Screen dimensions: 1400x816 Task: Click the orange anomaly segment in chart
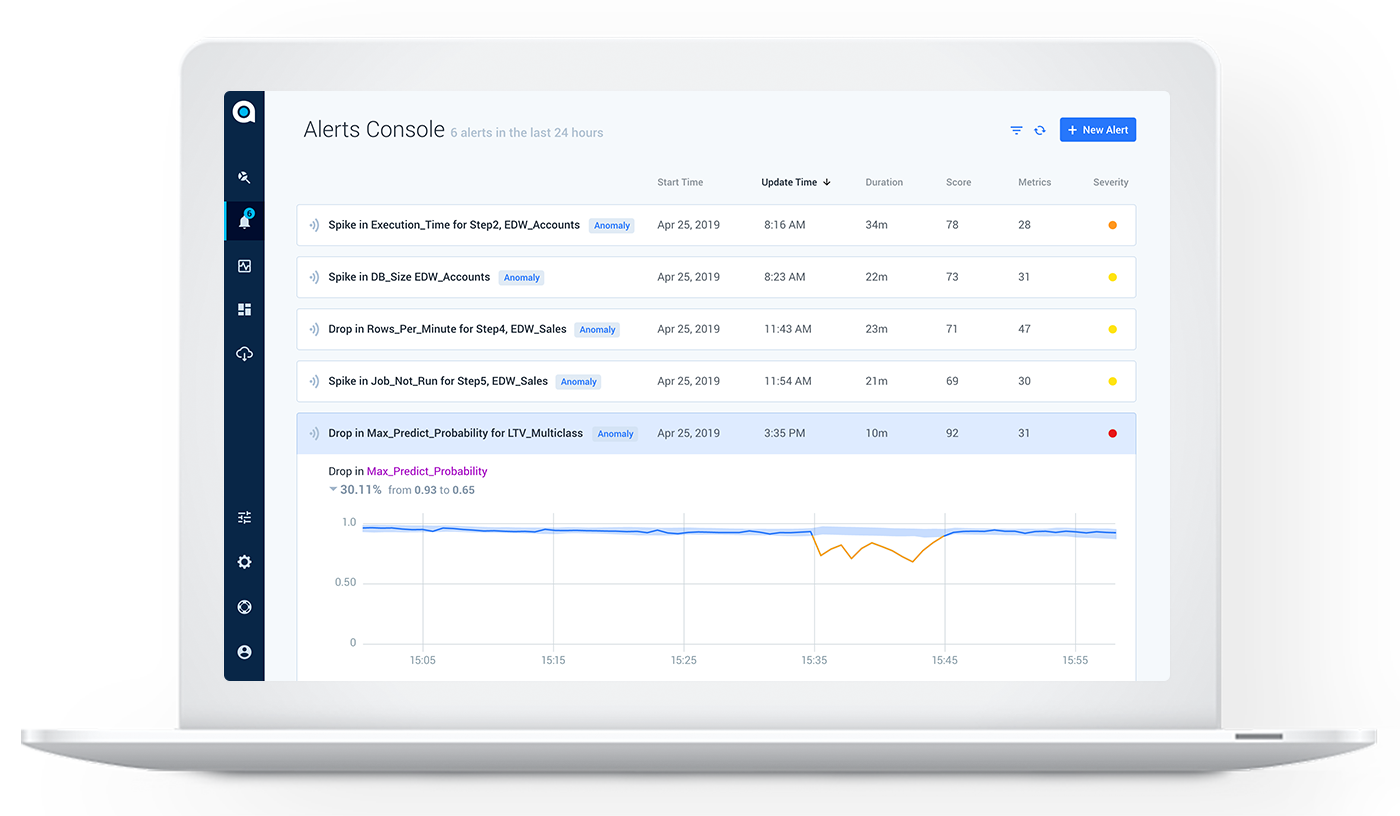pos(880,548)
